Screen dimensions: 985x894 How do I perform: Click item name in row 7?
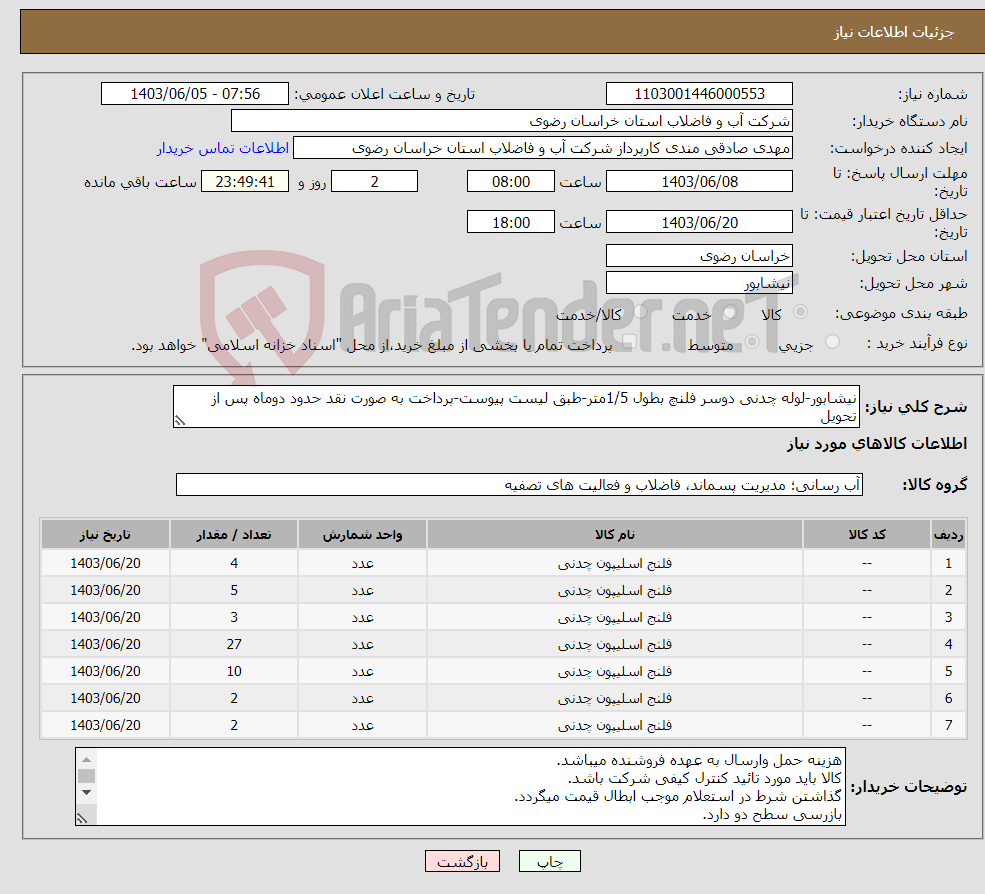[x=615, y=726]
